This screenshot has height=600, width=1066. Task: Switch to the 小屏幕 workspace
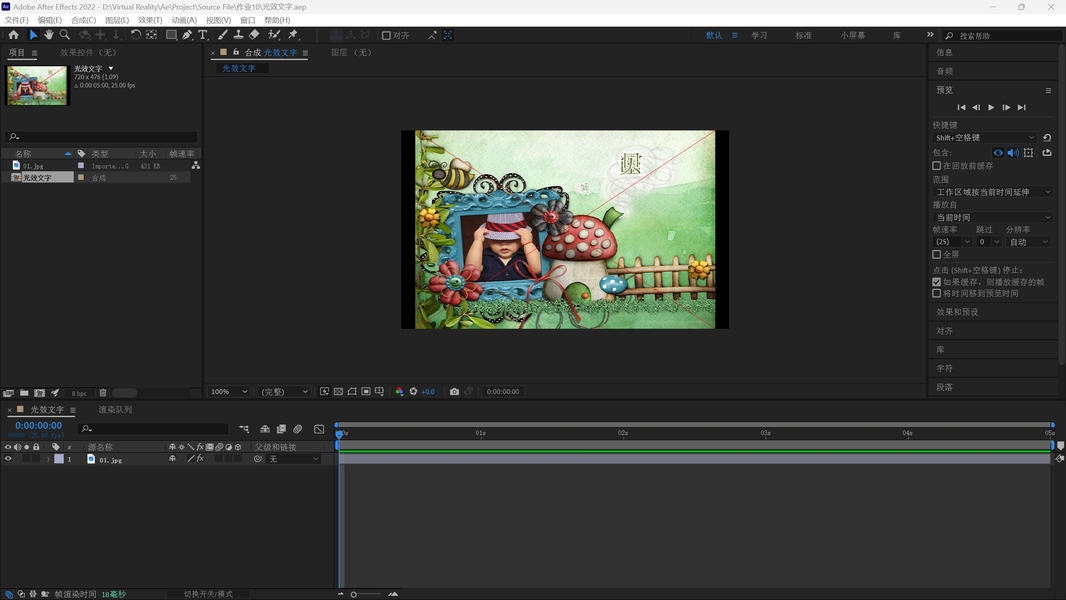[853, 35]
